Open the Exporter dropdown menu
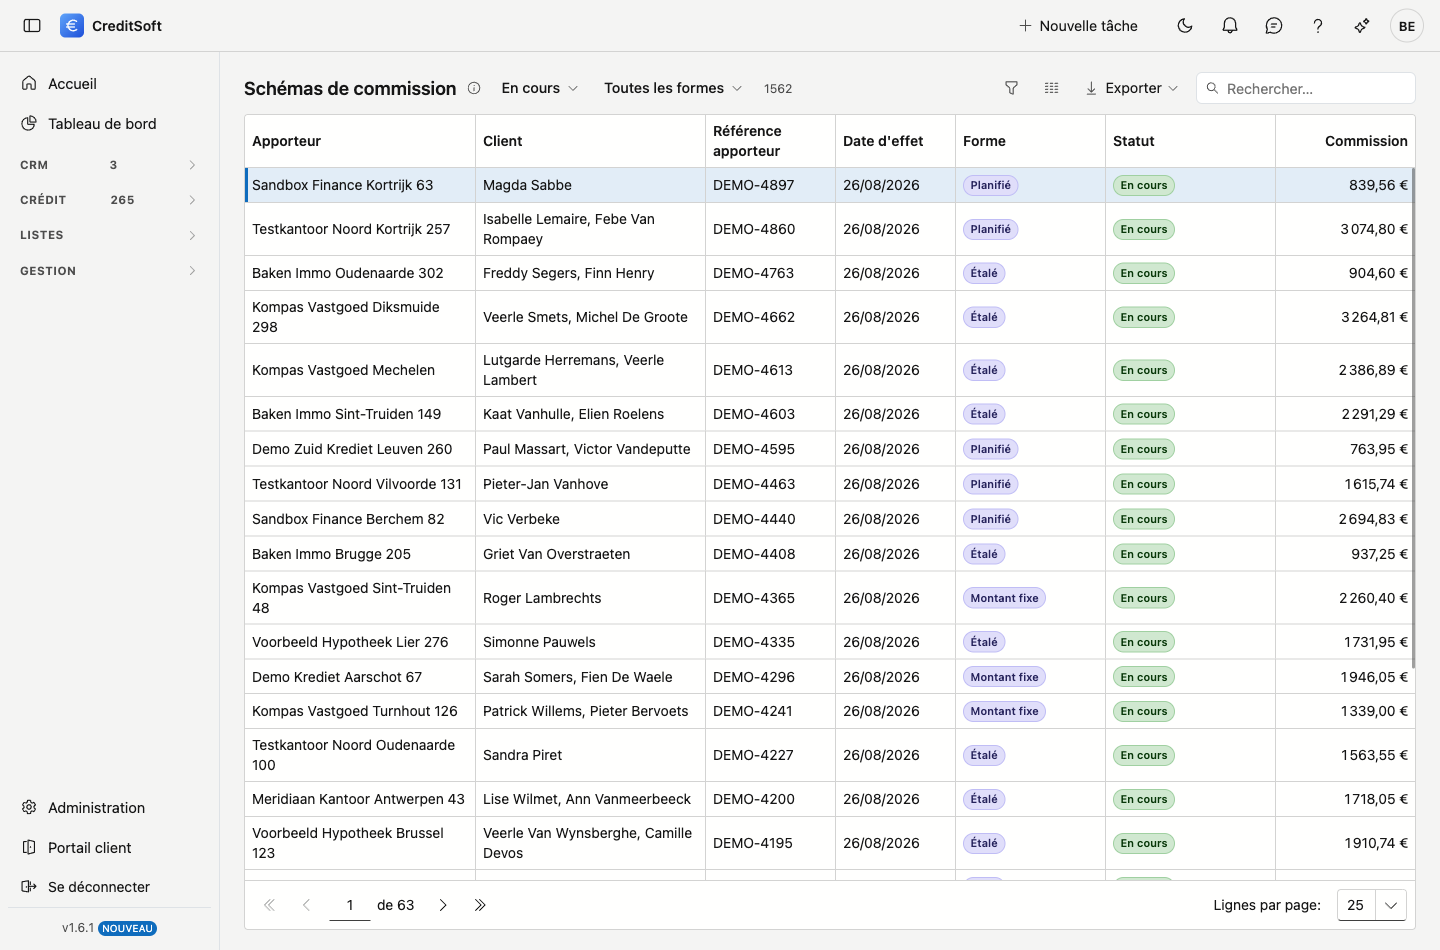Viewport: 1440px width, 950px height. 1132,88
